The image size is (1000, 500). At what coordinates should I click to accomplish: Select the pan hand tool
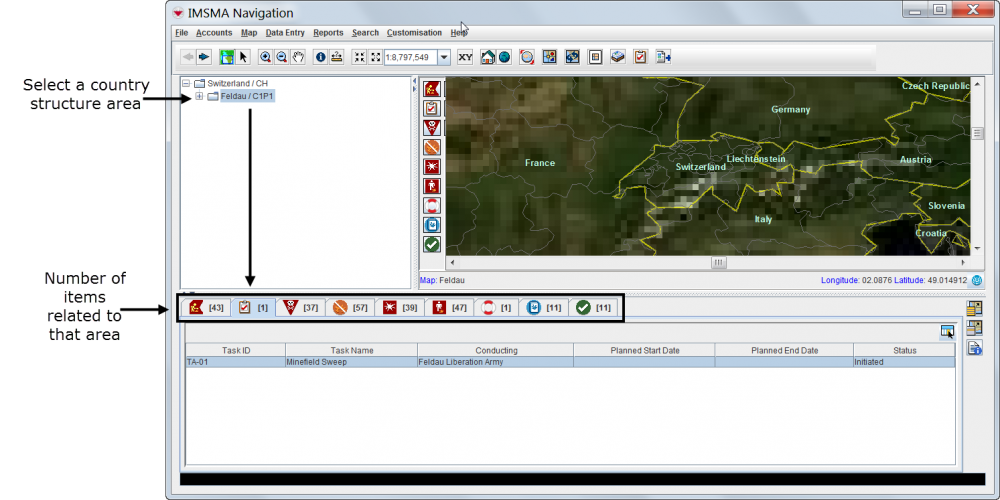(x=298, y=57)
